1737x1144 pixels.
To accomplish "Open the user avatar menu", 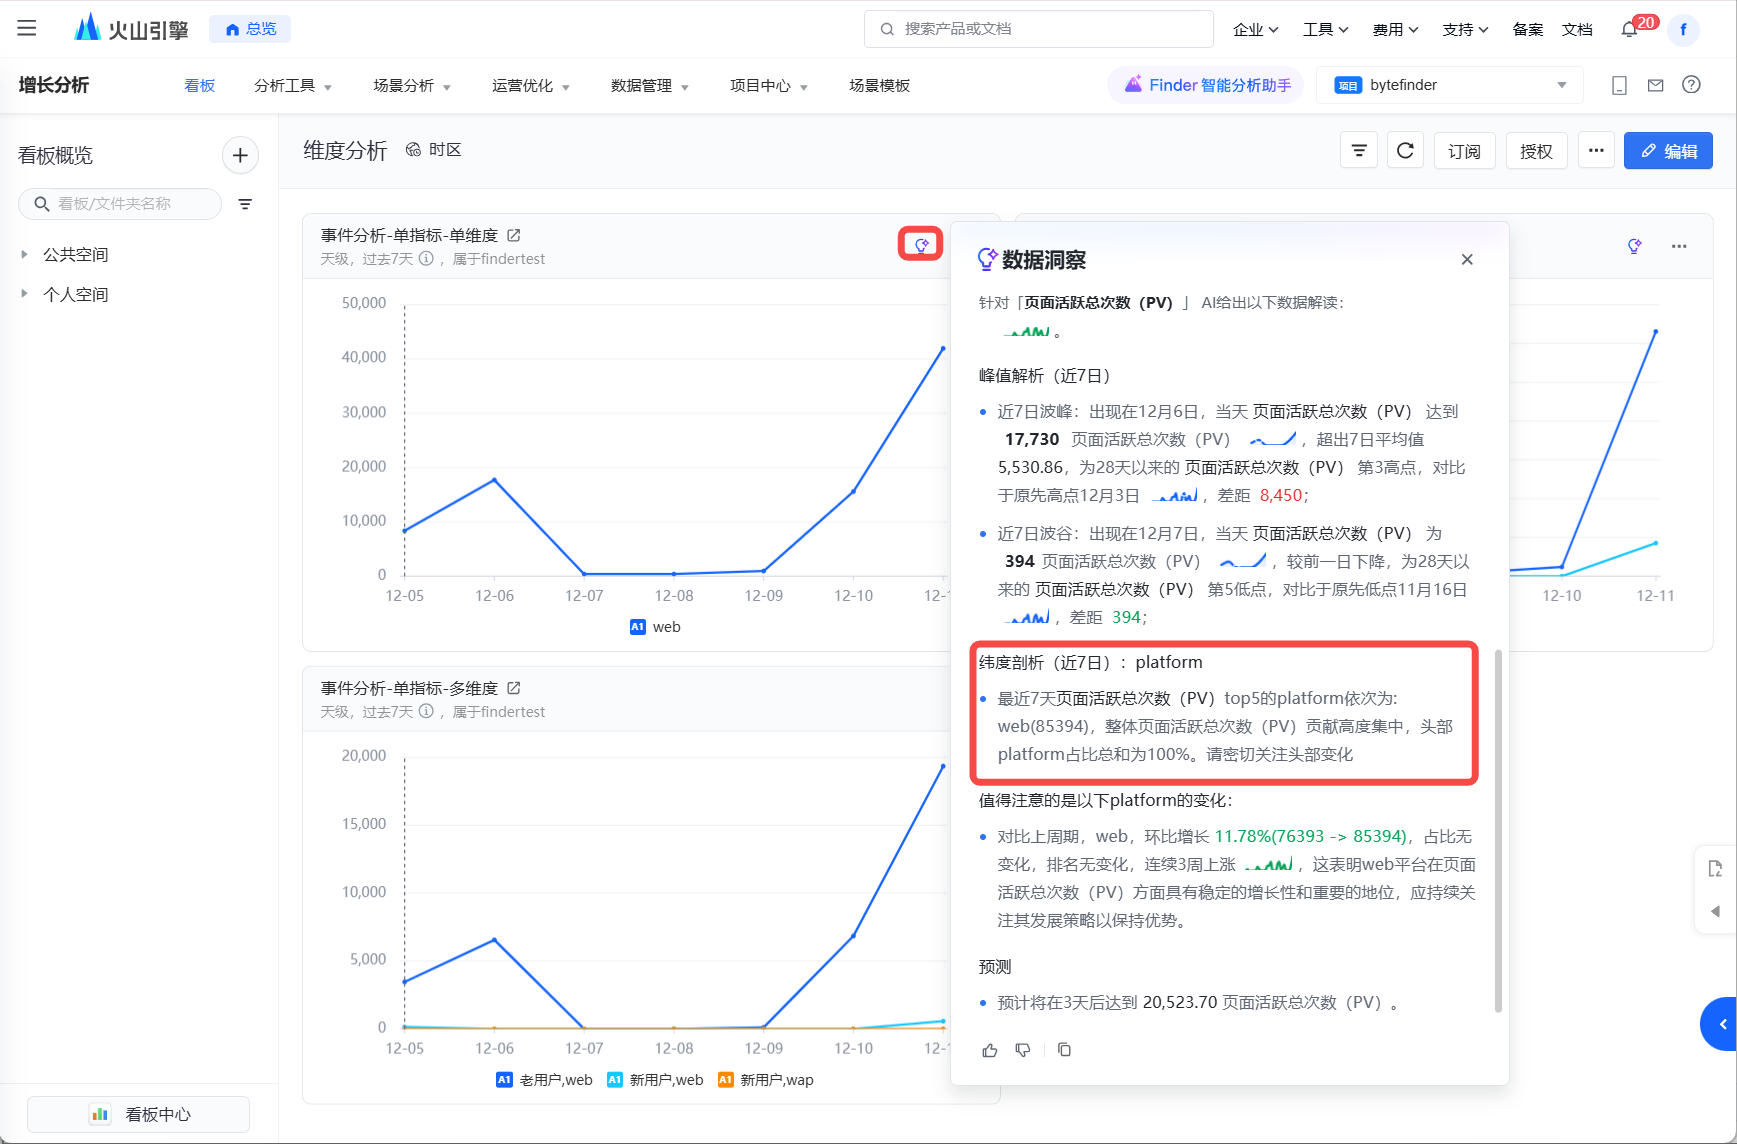I will coord(1683,30).
